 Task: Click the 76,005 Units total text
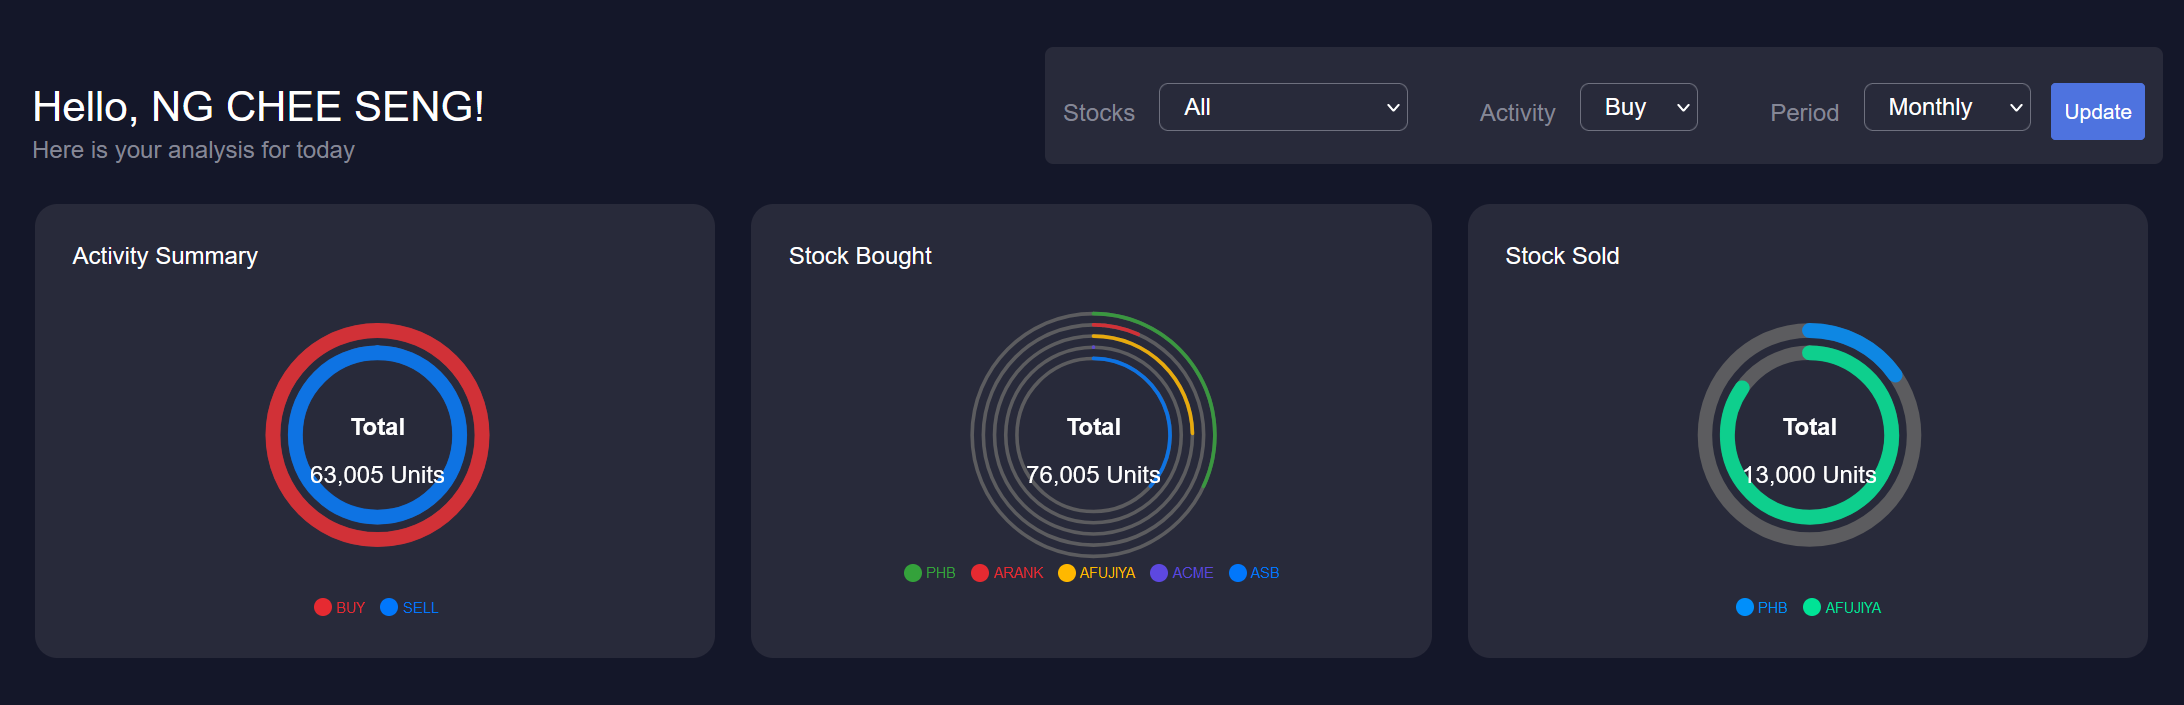1093,475
